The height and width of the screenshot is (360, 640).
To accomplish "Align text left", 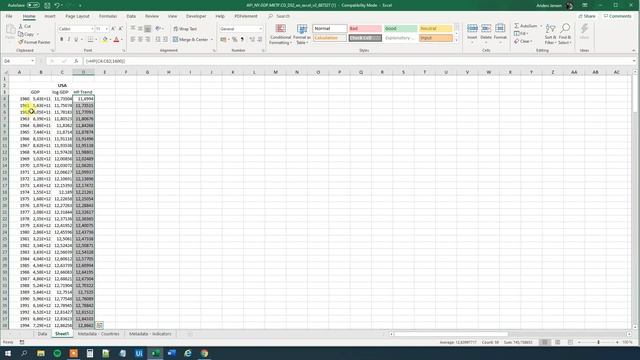I will (133, 40).
